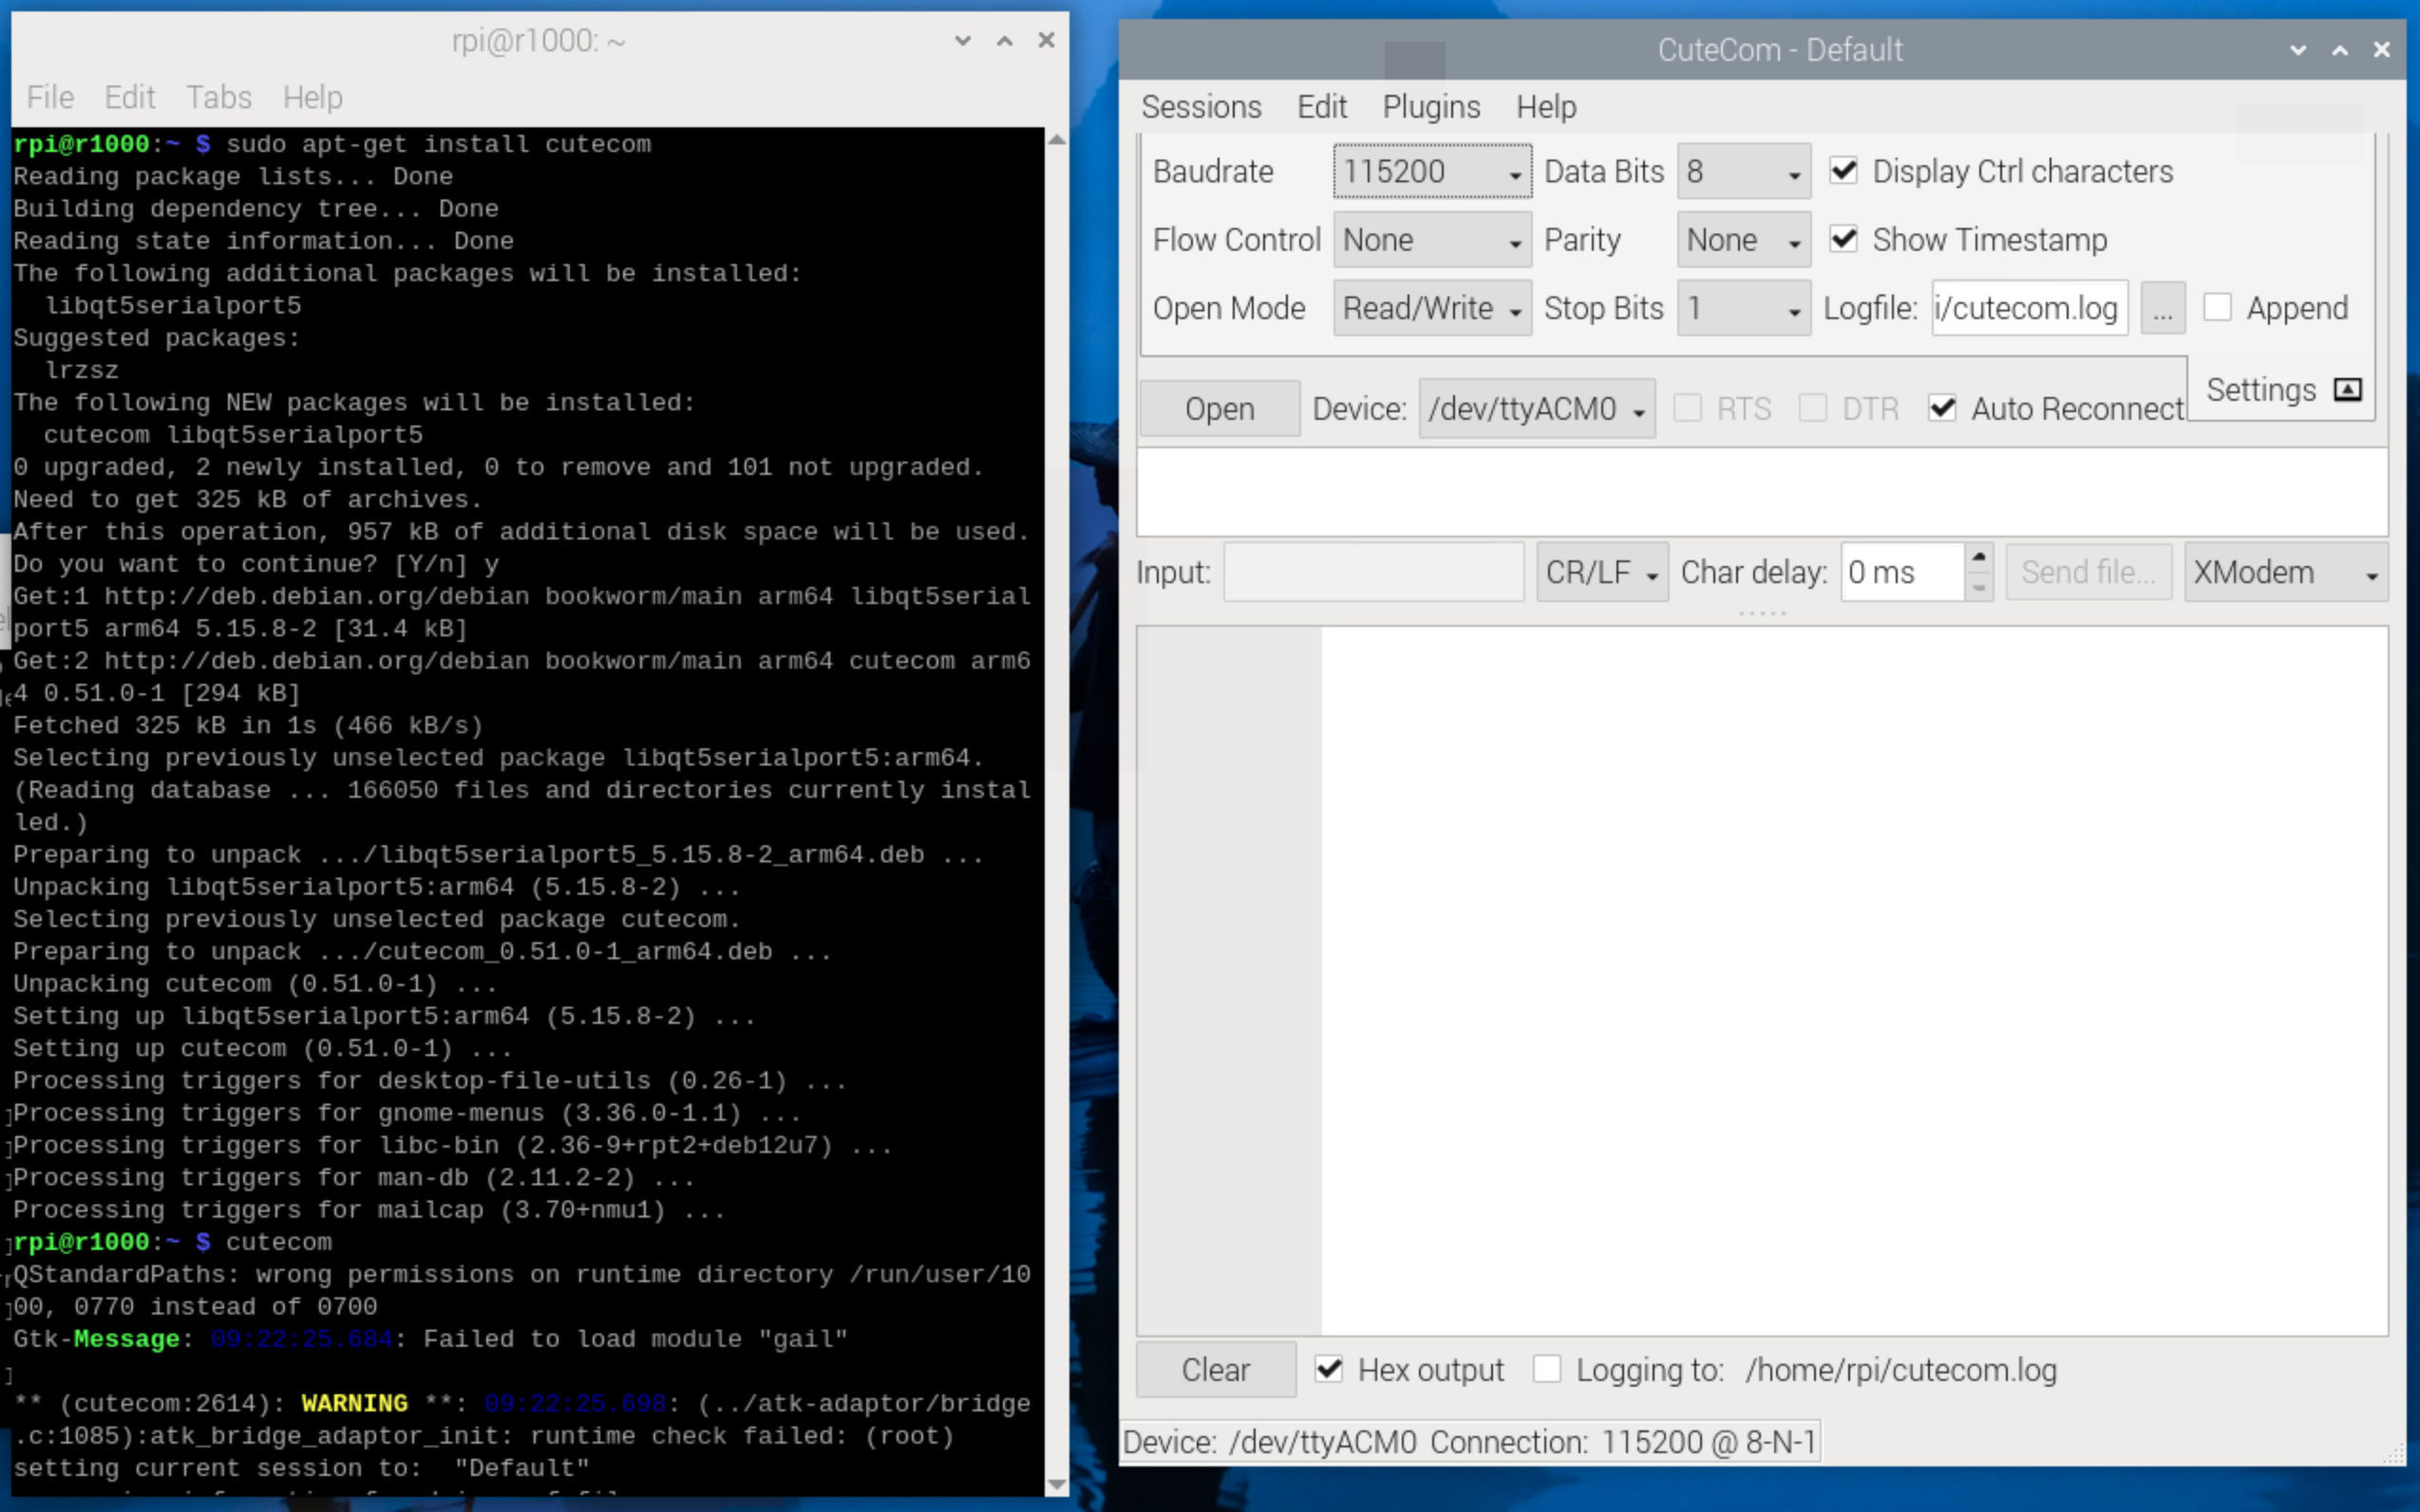Click the status bar Connection 115200 @ 8-N-1
Screen dimensions: 2420x1512
[1623, 1442]
